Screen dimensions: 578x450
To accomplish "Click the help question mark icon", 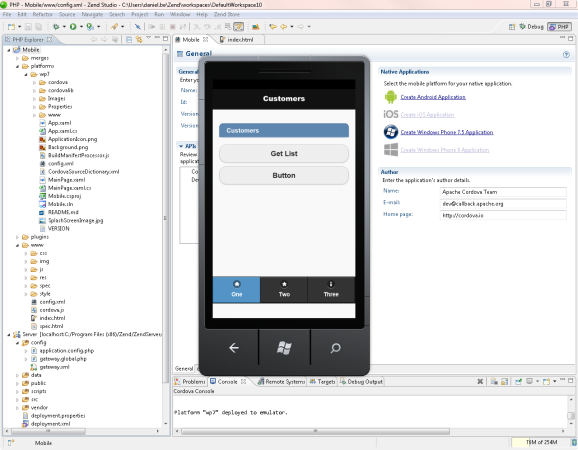I will coord(566,55).
